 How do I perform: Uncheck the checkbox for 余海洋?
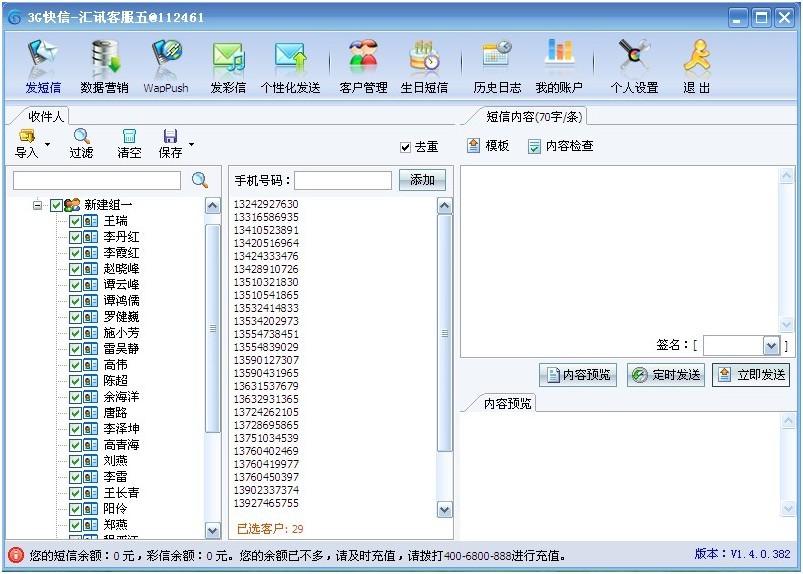[75, 397]
